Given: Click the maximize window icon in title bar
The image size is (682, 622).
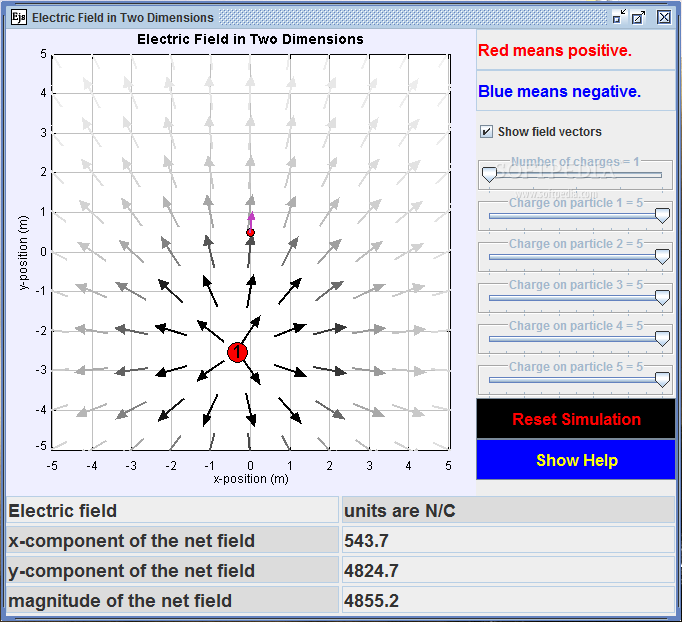Looking at the screenshot, I should pyautogui.click(x=639, y=17).
